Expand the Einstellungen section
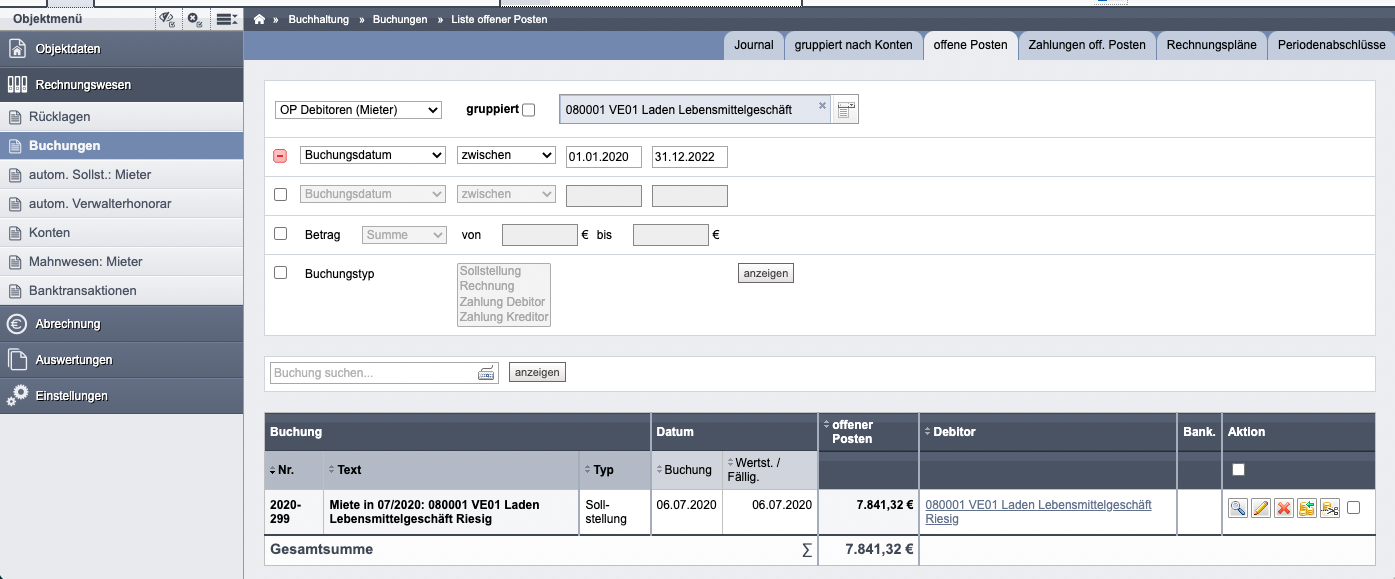The height and width of the screenshot is (579, 1395). 121,396
